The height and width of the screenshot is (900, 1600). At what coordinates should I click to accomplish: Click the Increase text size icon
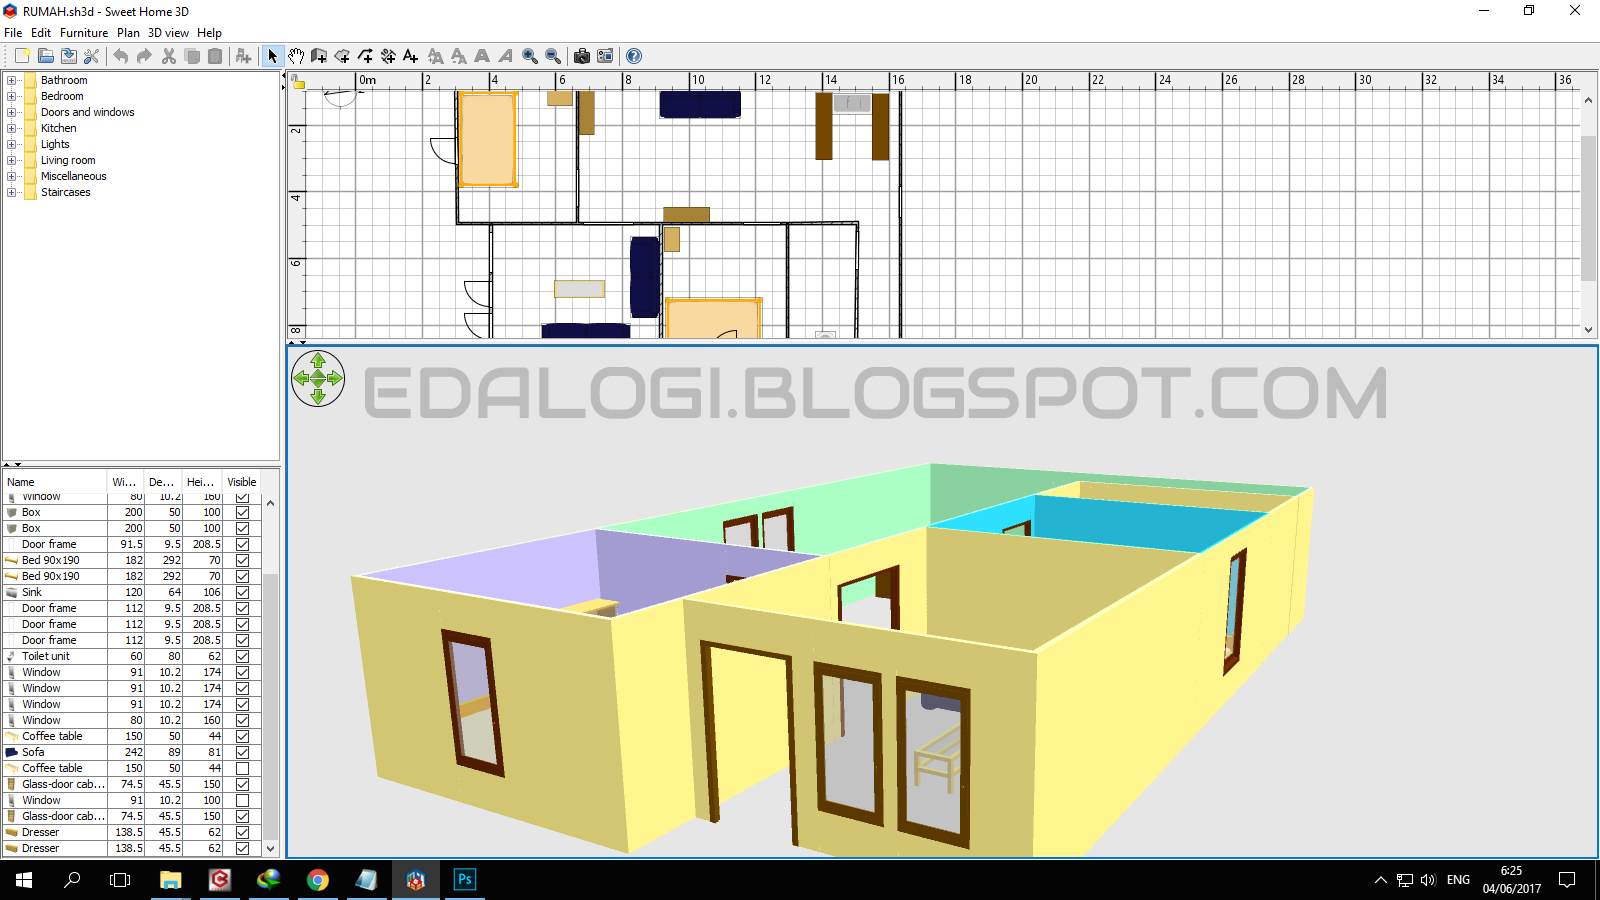pyautogui.click(x=436, y=56)
